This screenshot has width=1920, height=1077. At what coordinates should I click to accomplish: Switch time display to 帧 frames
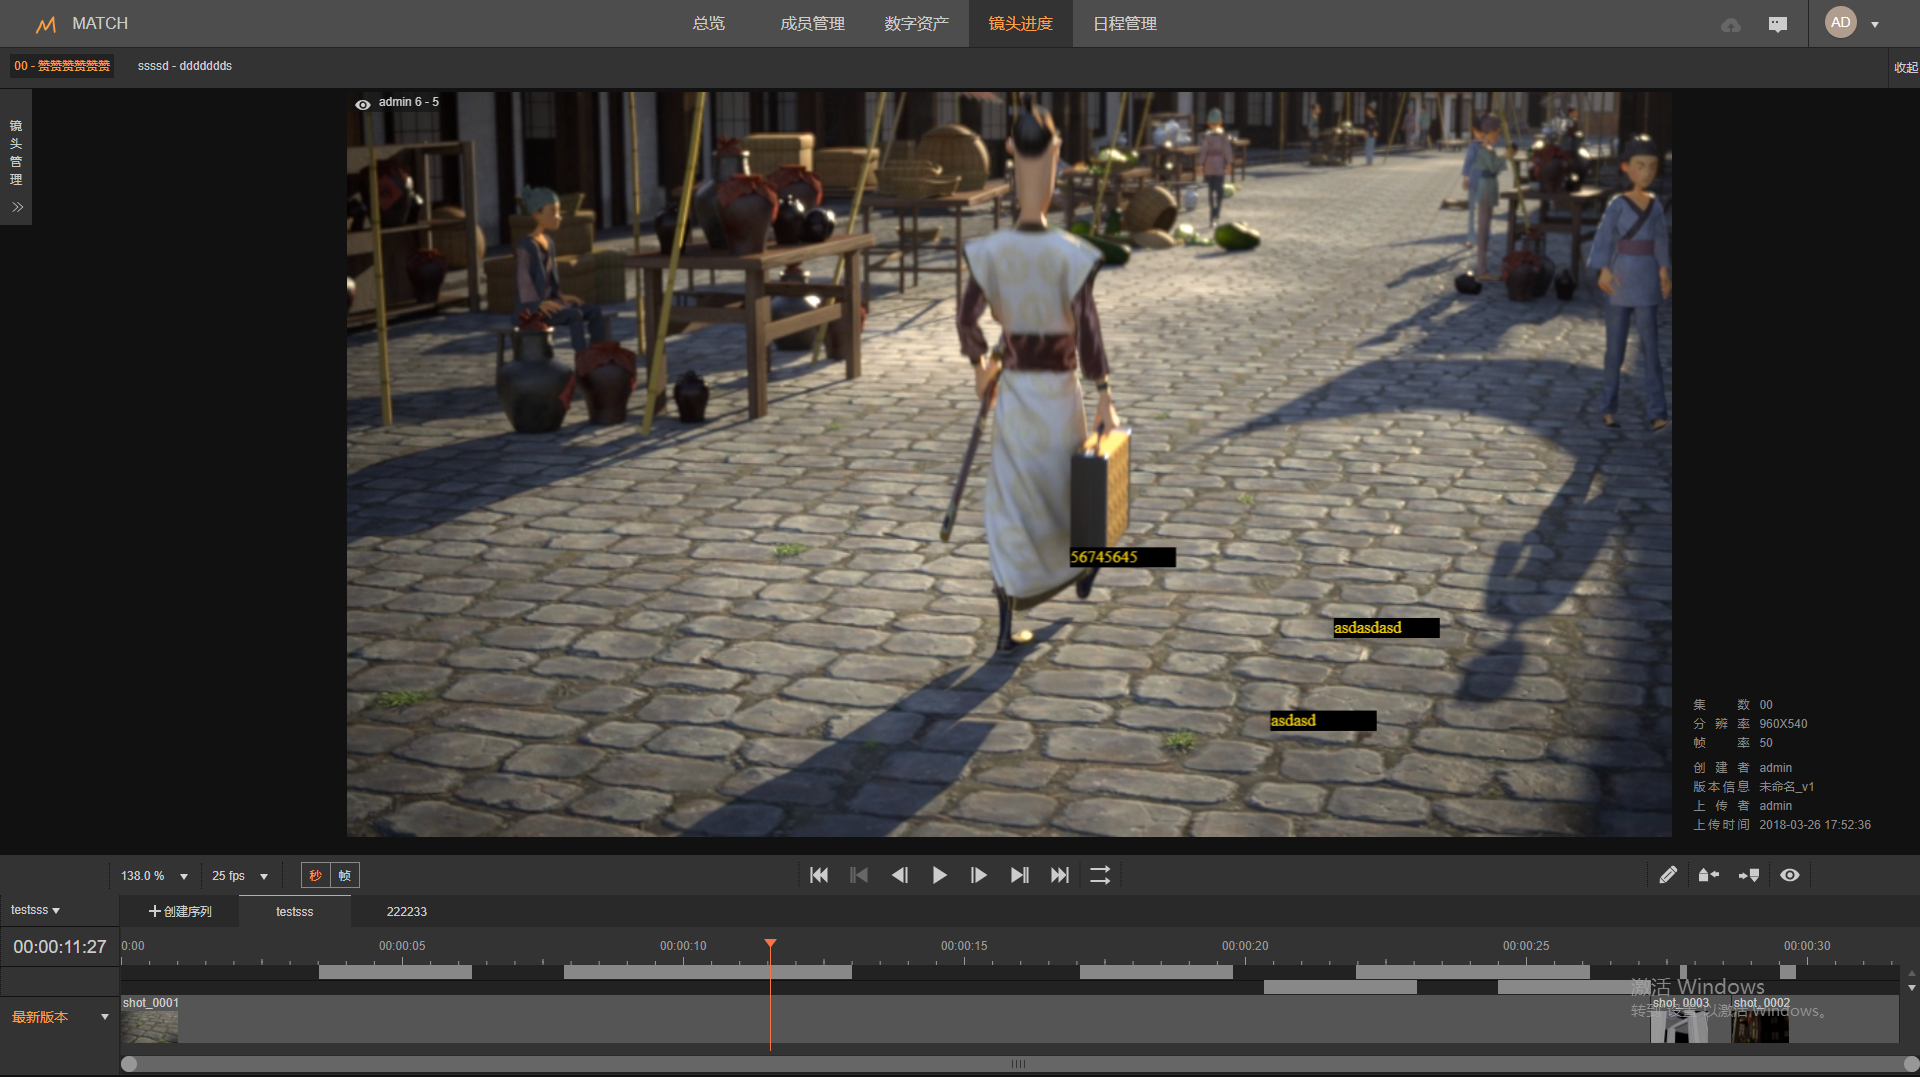coord(345,876)
